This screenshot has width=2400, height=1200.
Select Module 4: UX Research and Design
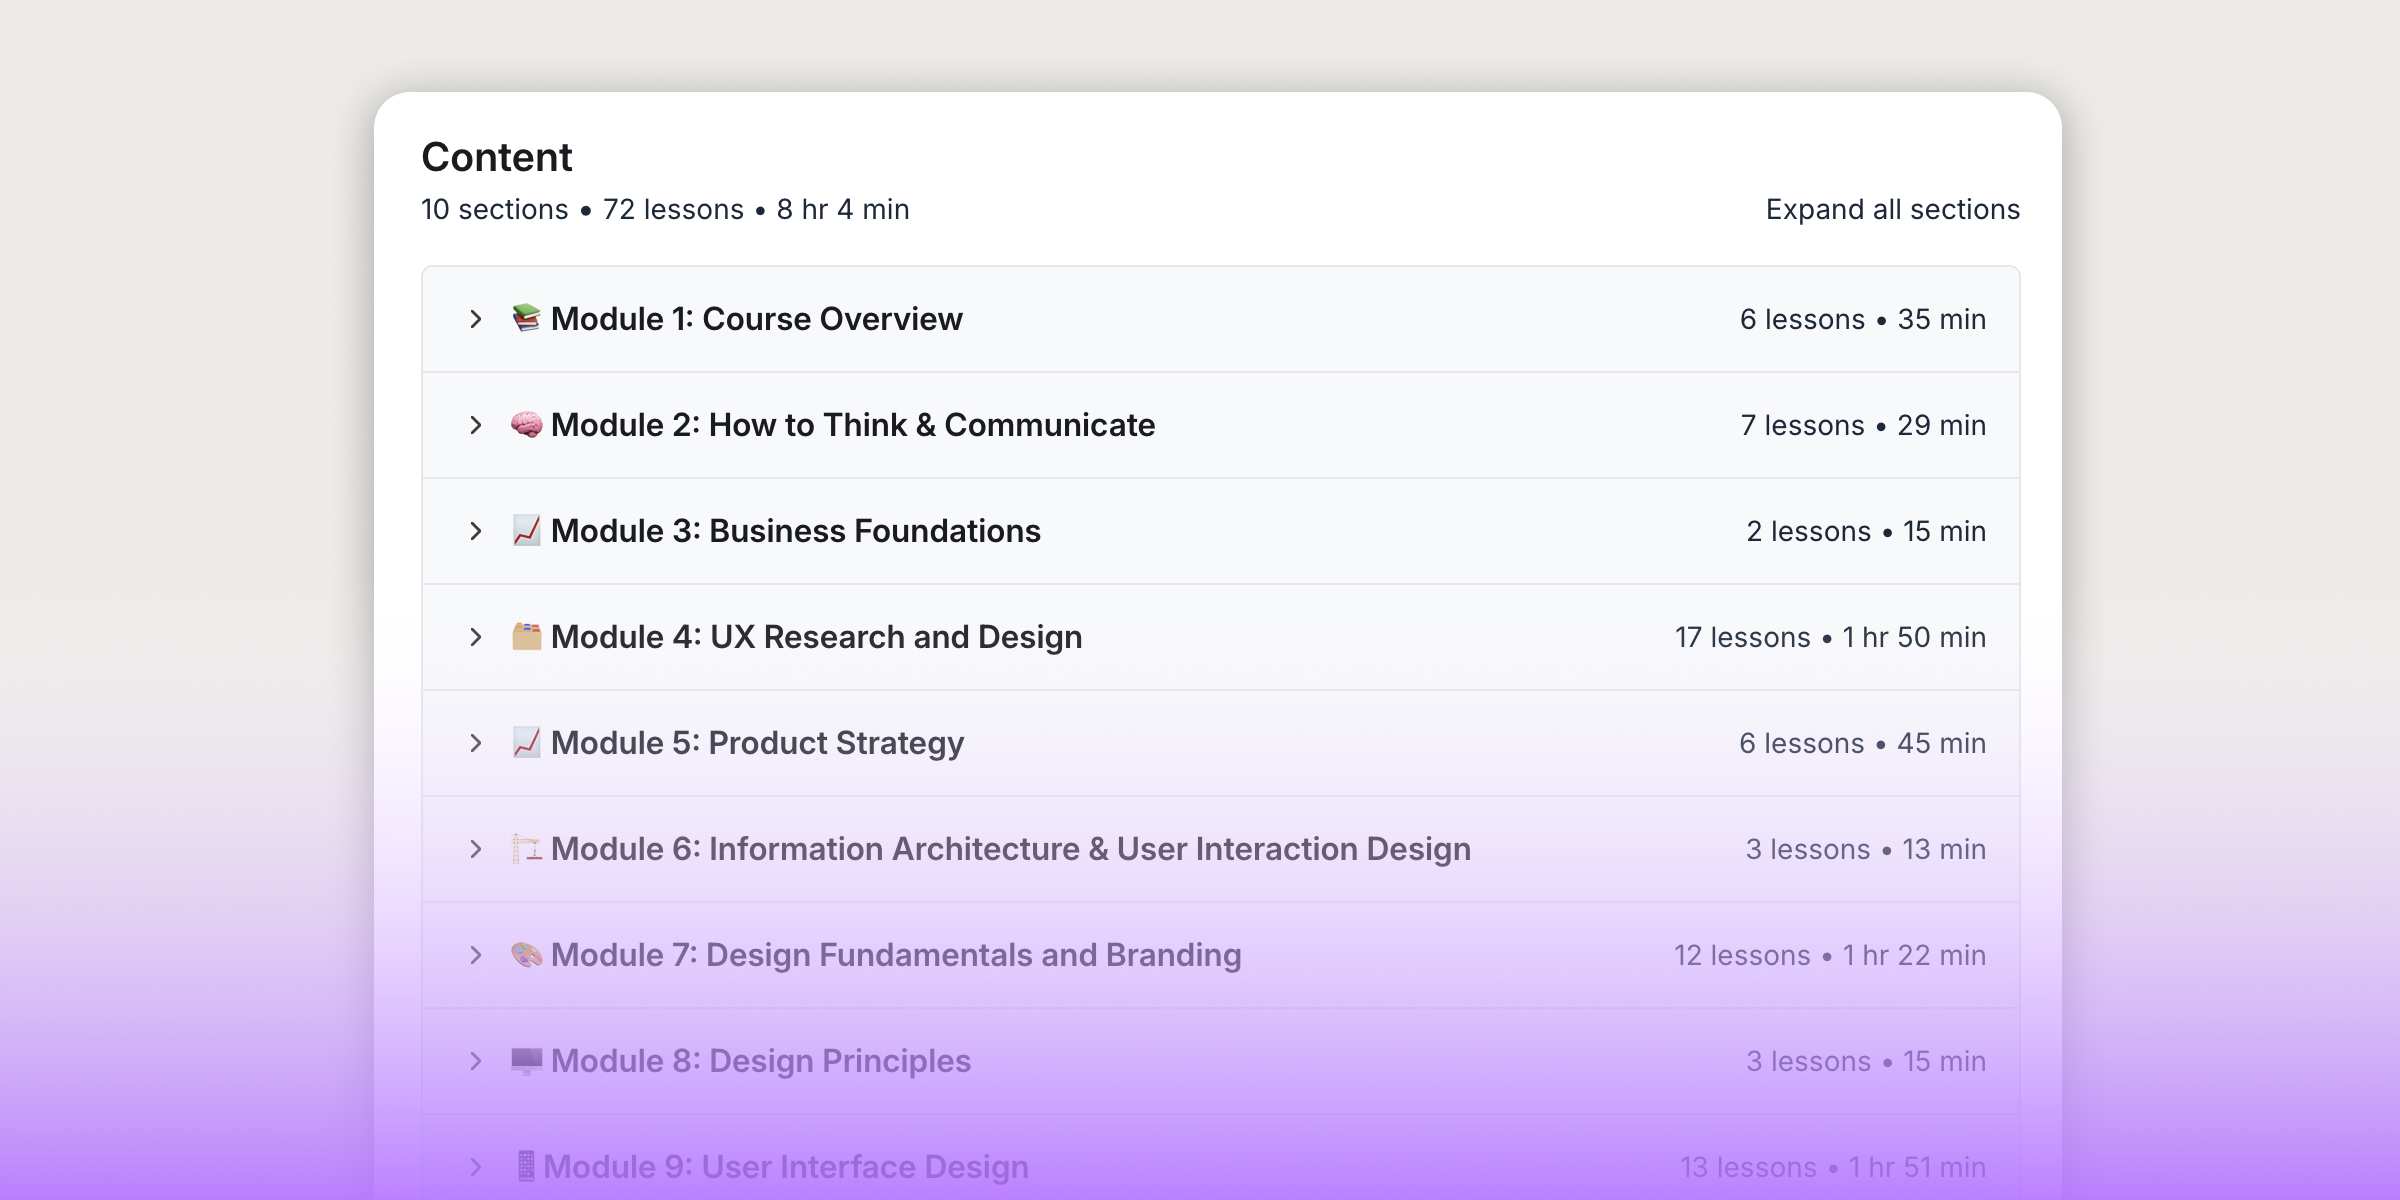pos(816,637)
